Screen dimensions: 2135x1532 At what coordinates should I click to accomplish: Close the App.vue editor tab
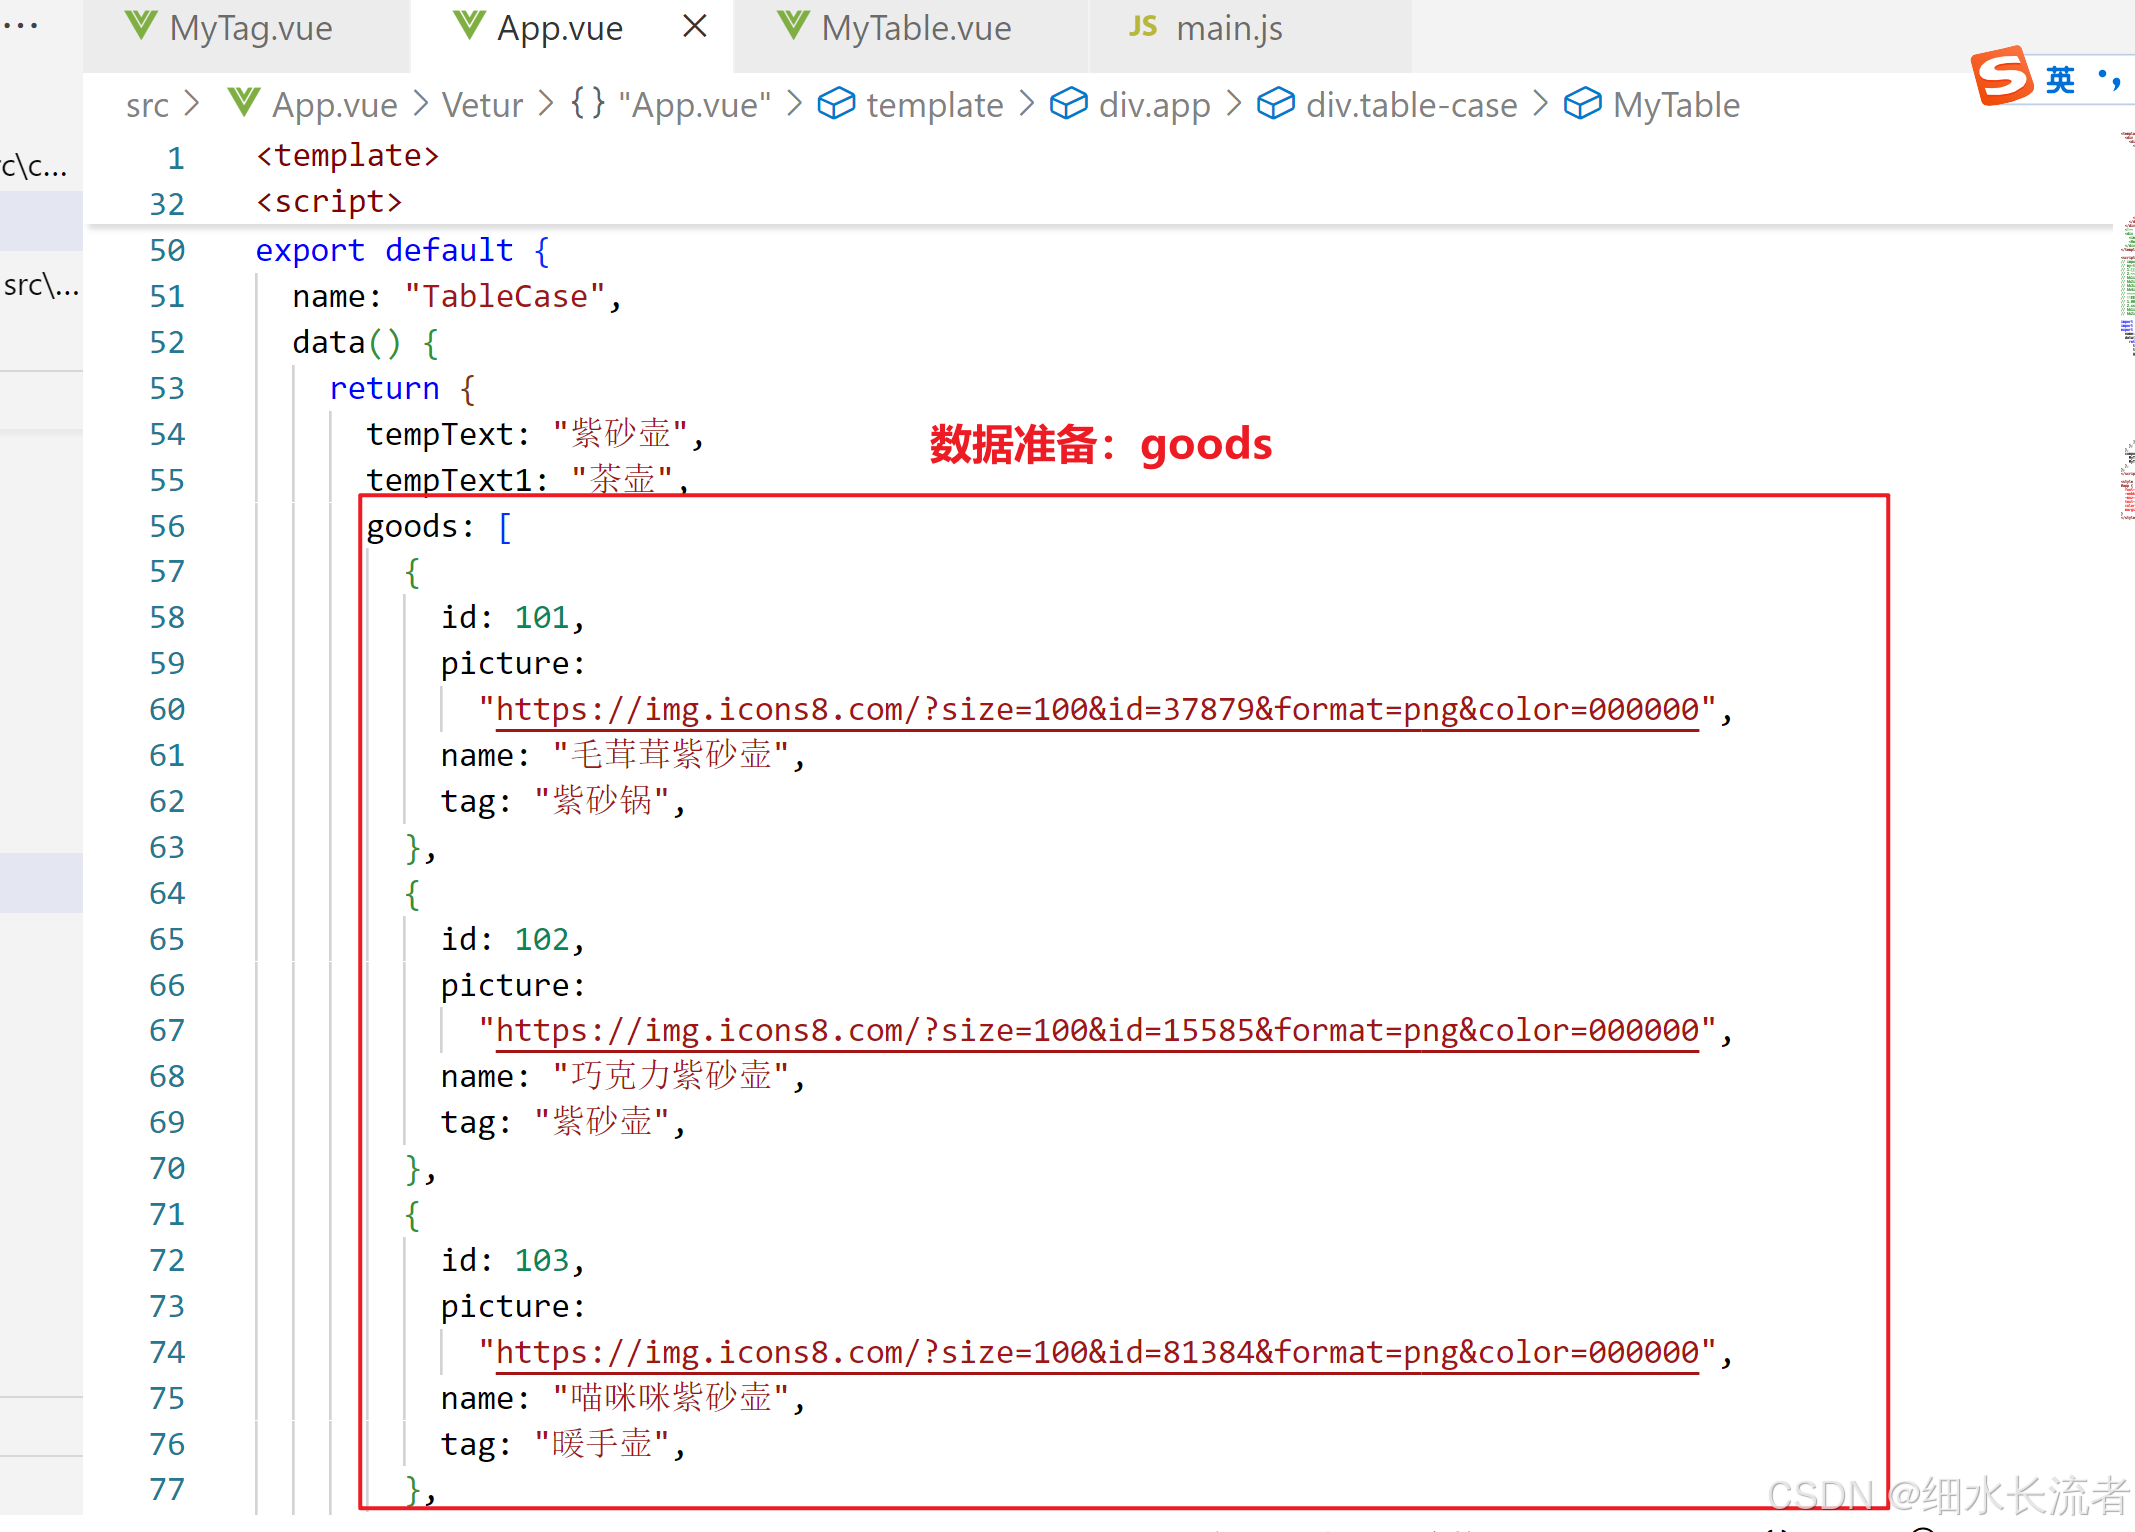point(695,27)
